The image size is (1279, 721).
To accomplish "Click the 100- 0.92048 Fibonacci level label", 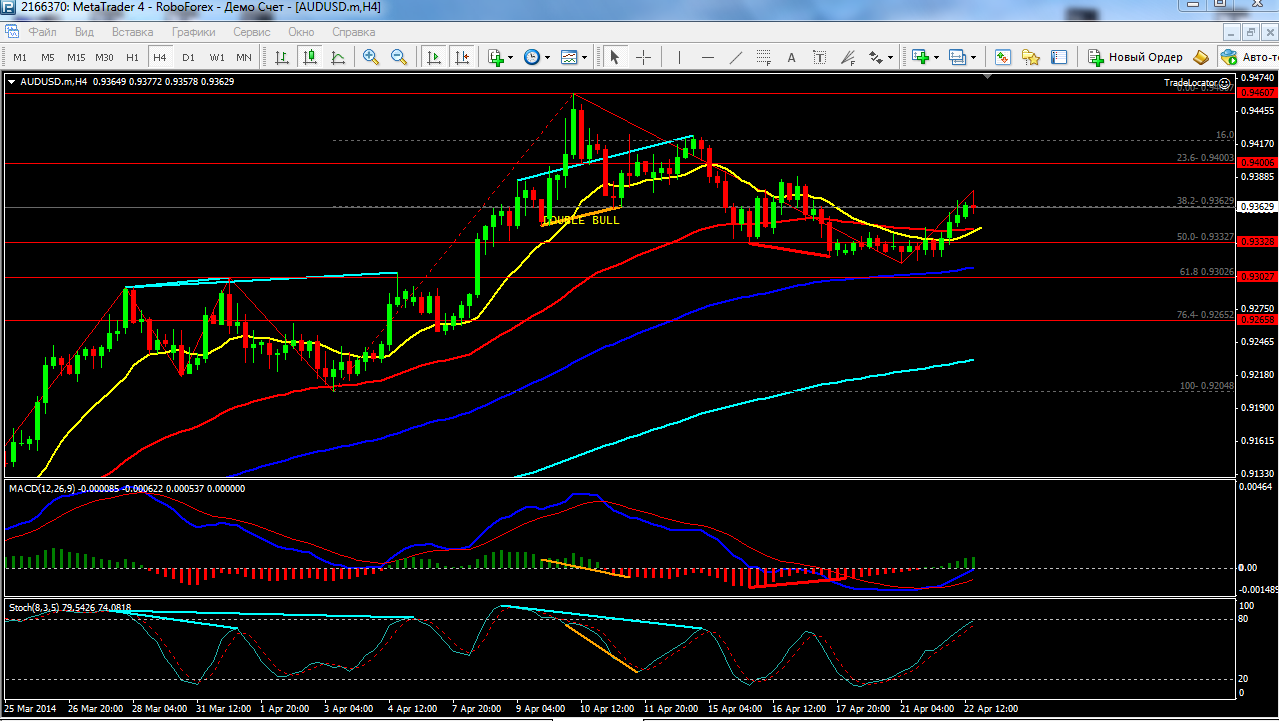I will click(x=1205, y=385).
